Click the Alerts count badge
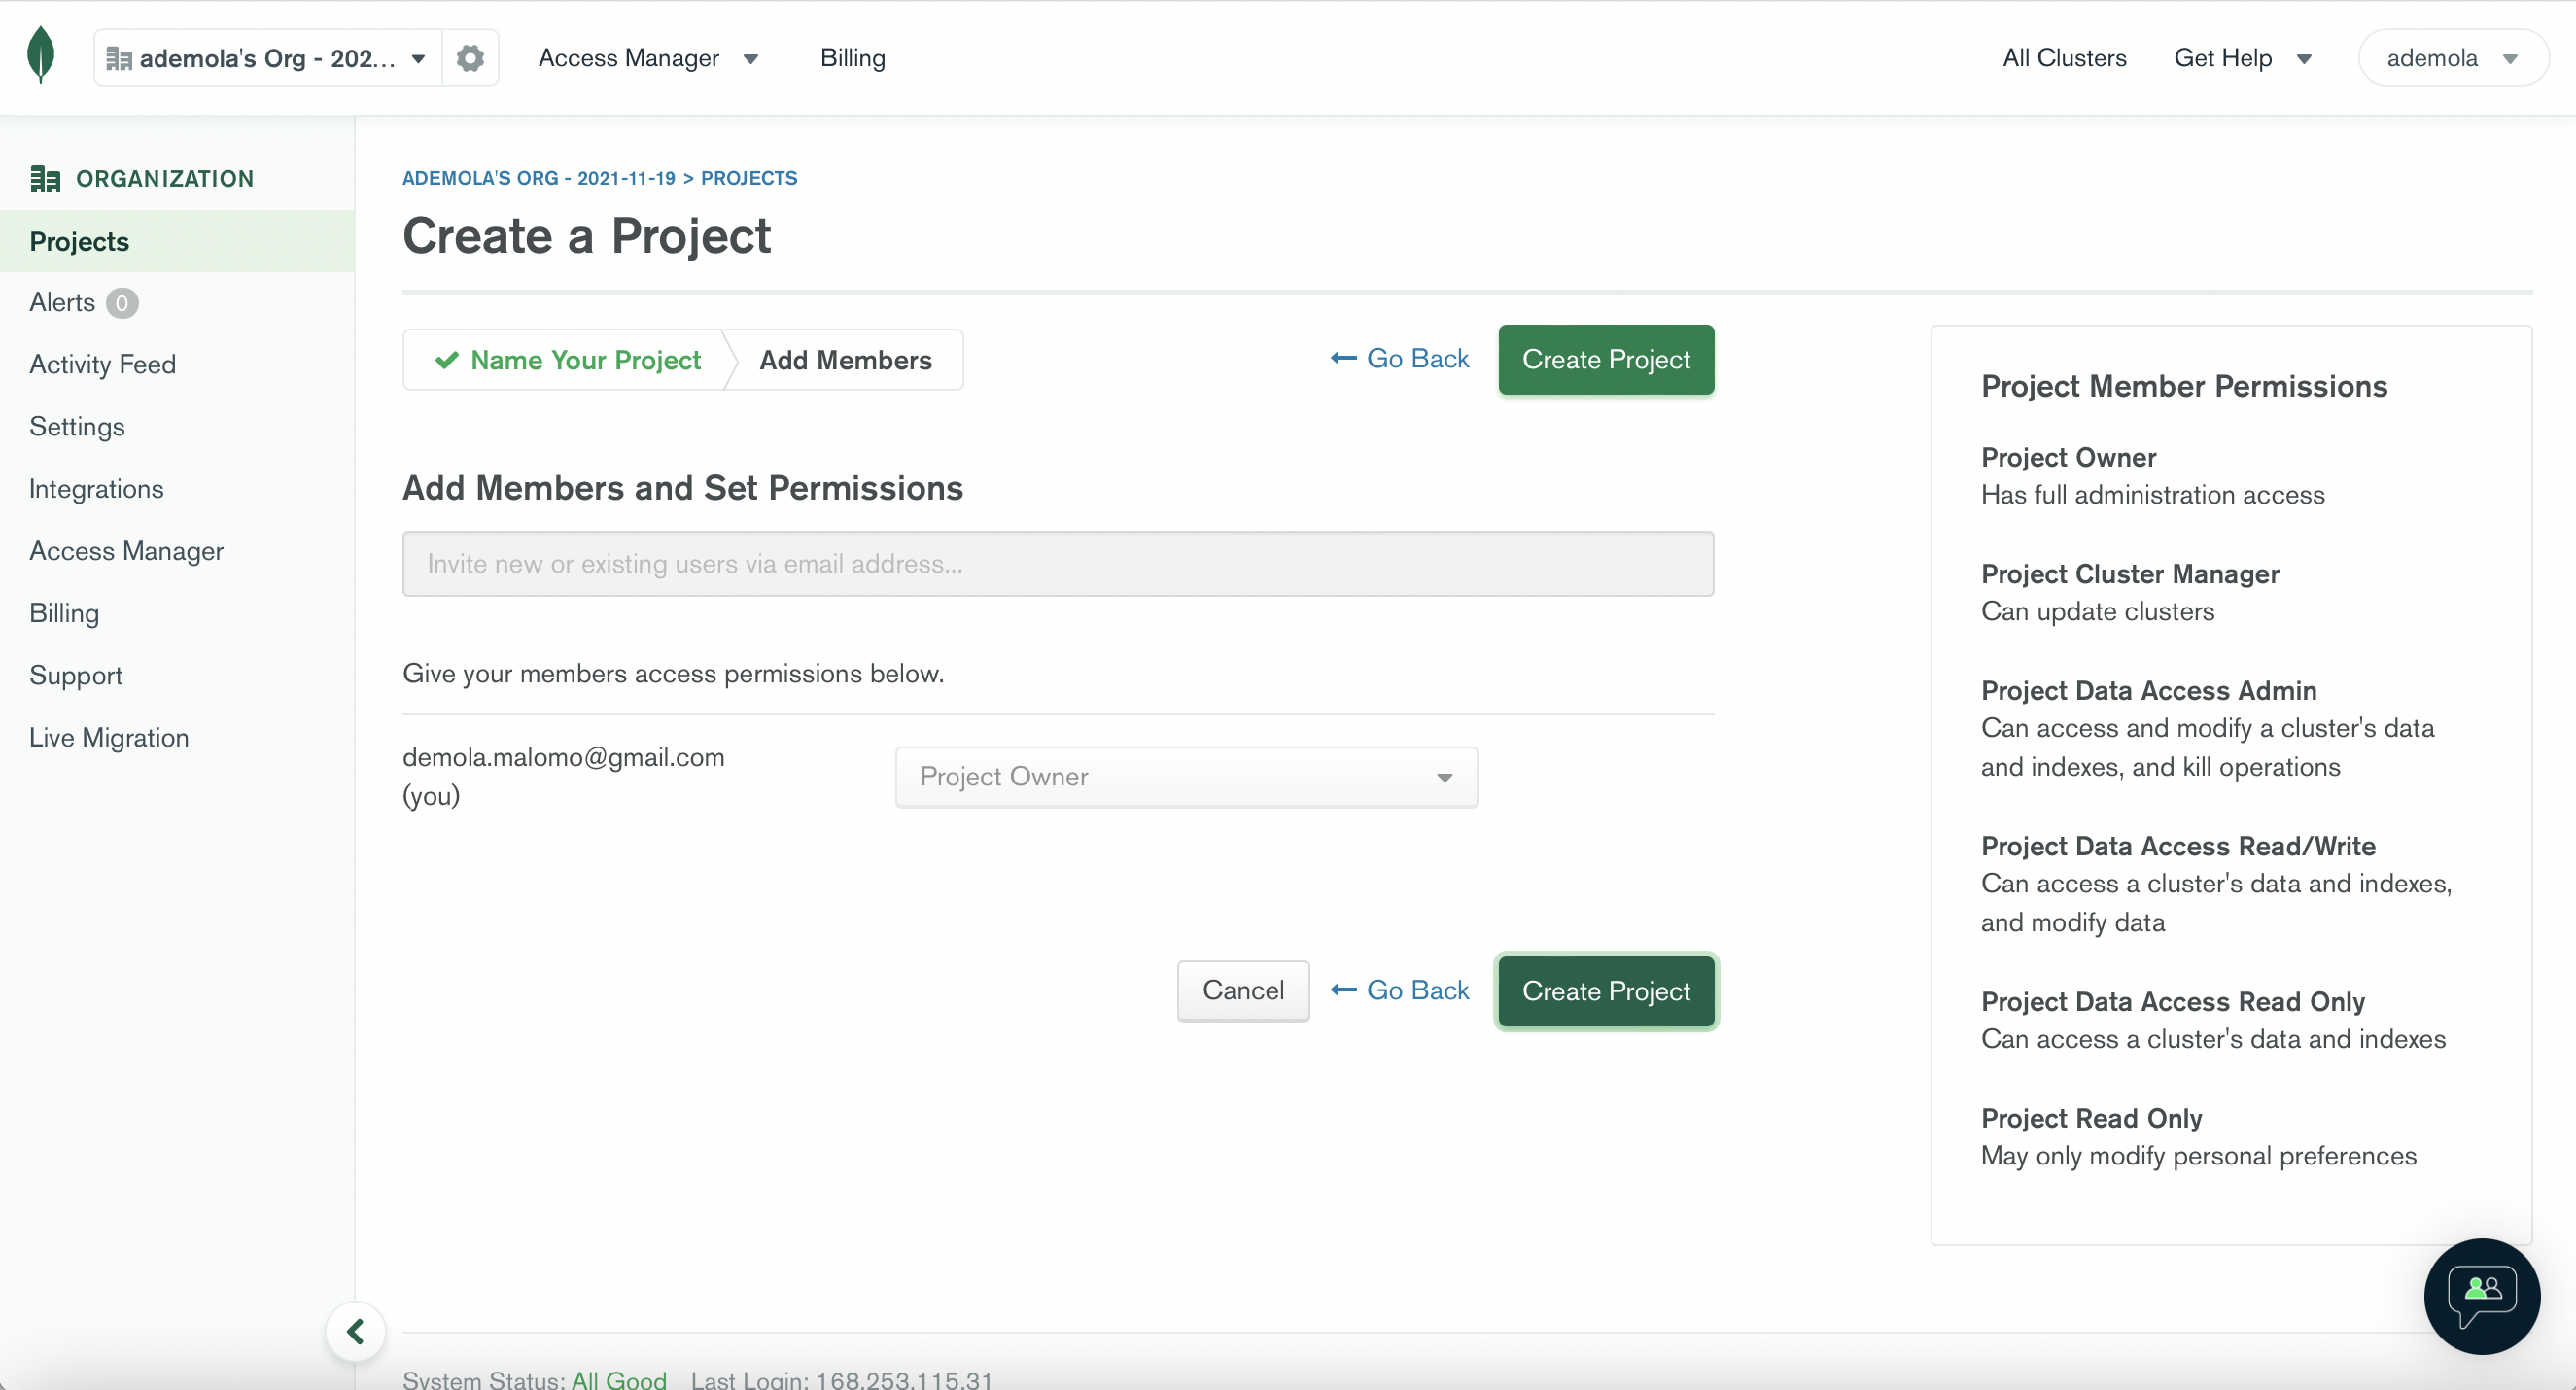Viewport: 2576px width, 1390px height. click(121, 303)
